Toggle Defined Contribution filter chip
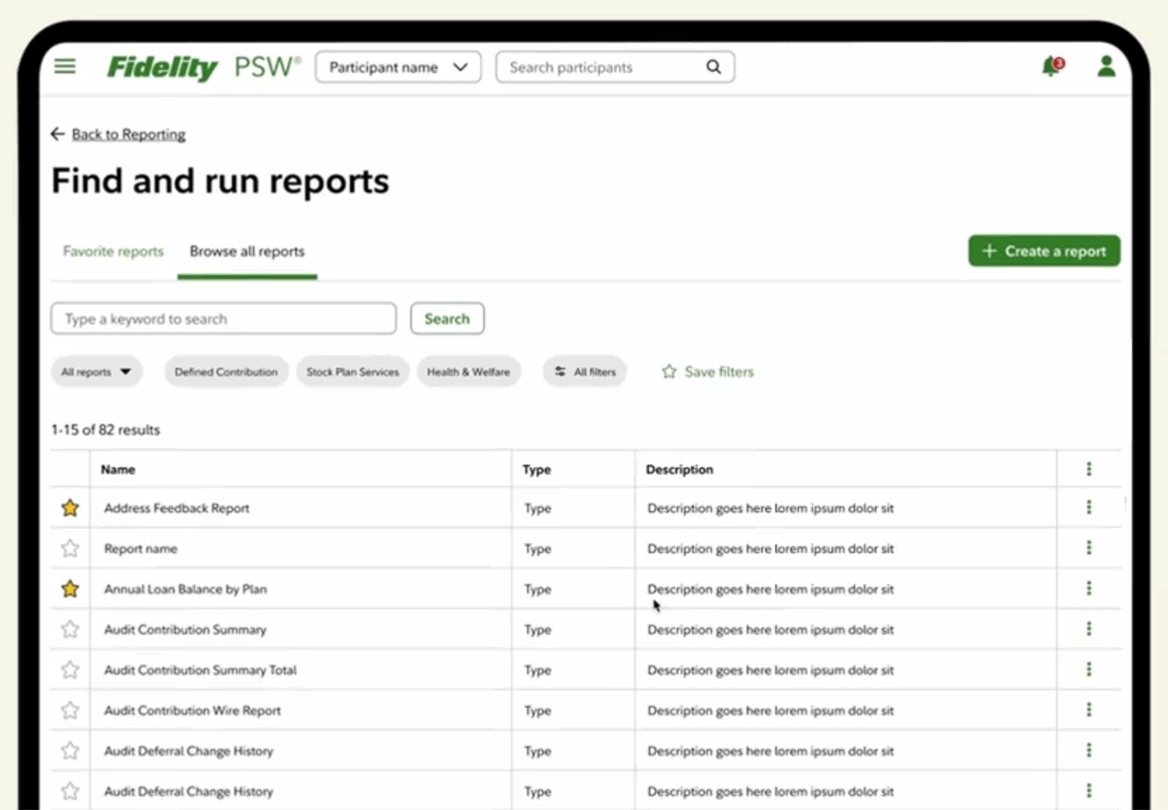Image resolution: width=1168 pixels, height=810 pixels. [226, 372]
